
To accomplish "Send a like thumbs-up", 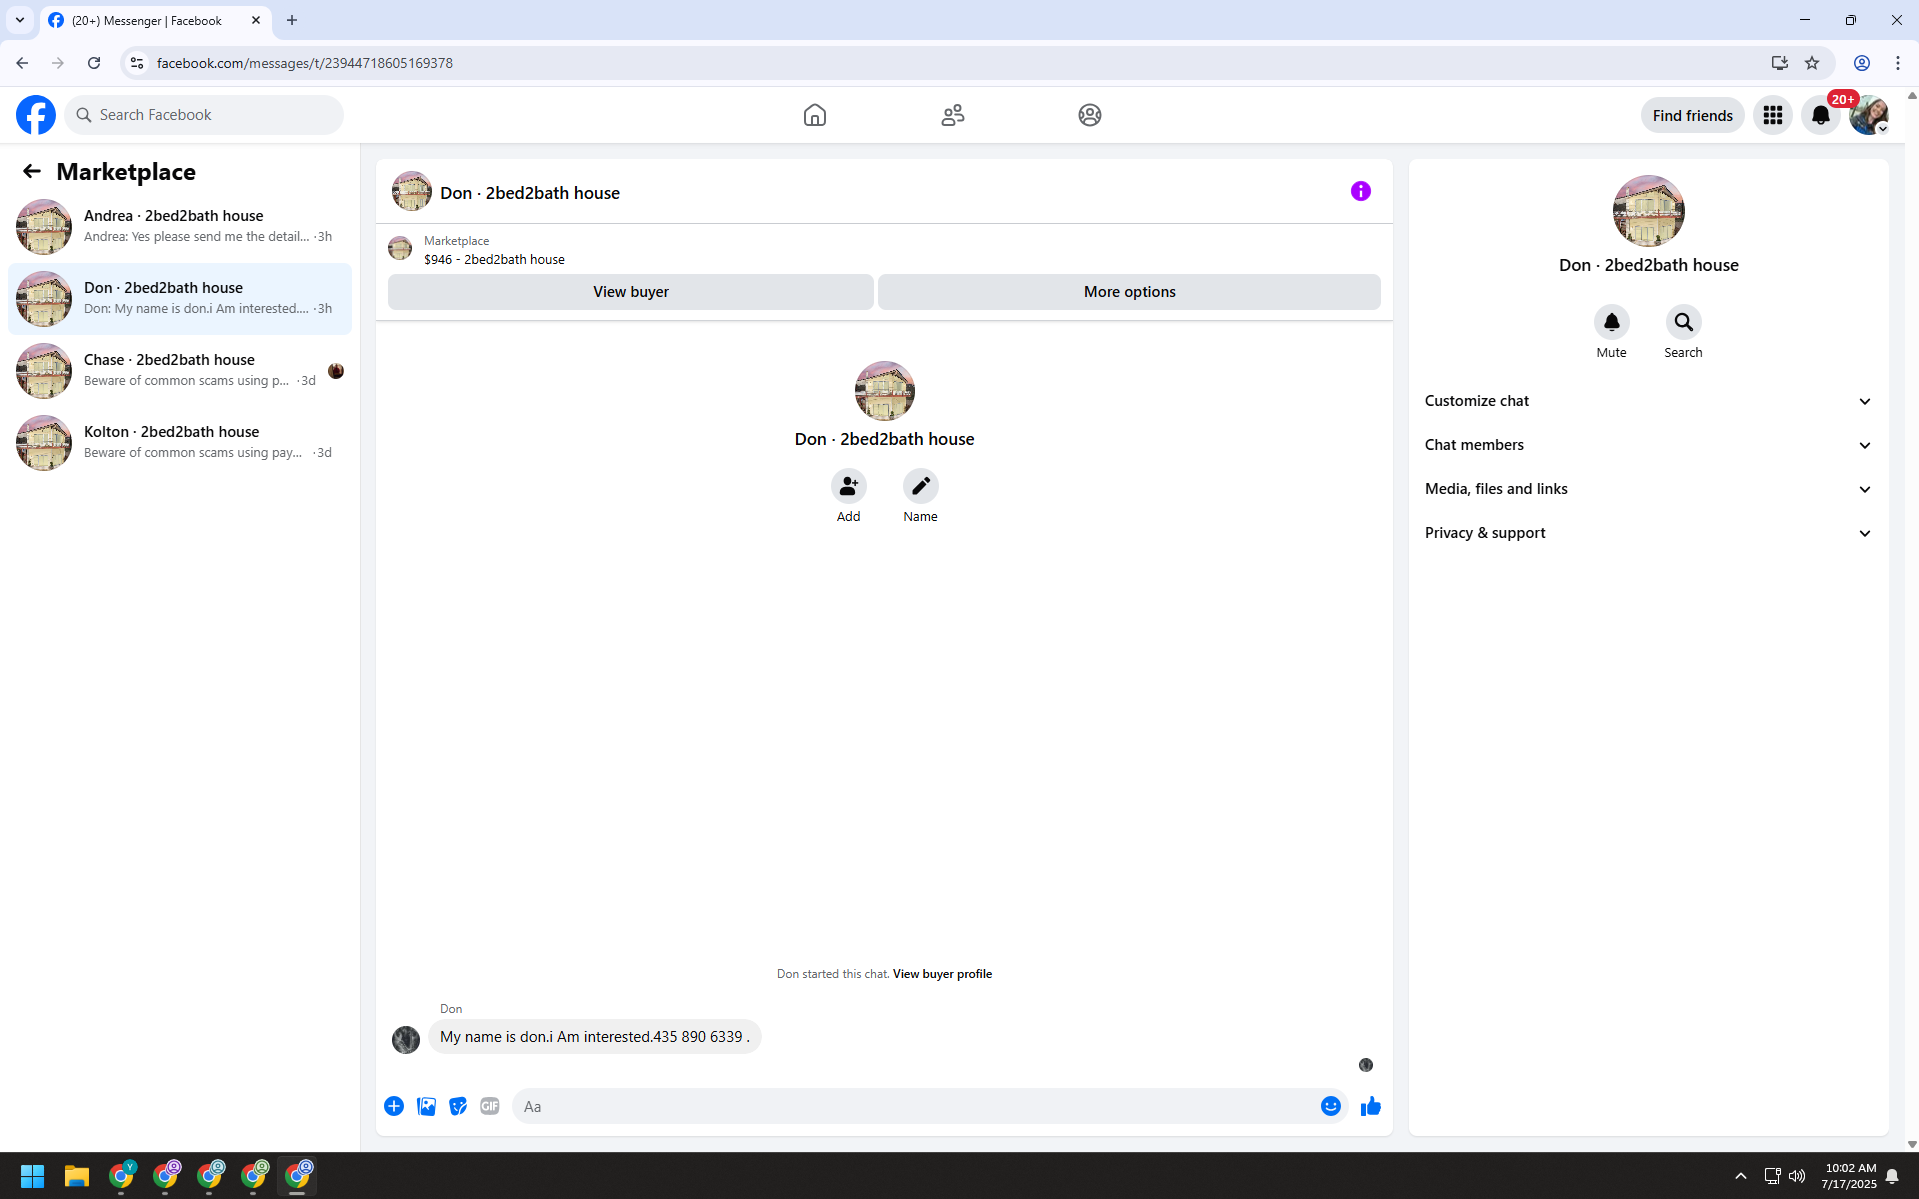I will (x=1370, y=1106).
